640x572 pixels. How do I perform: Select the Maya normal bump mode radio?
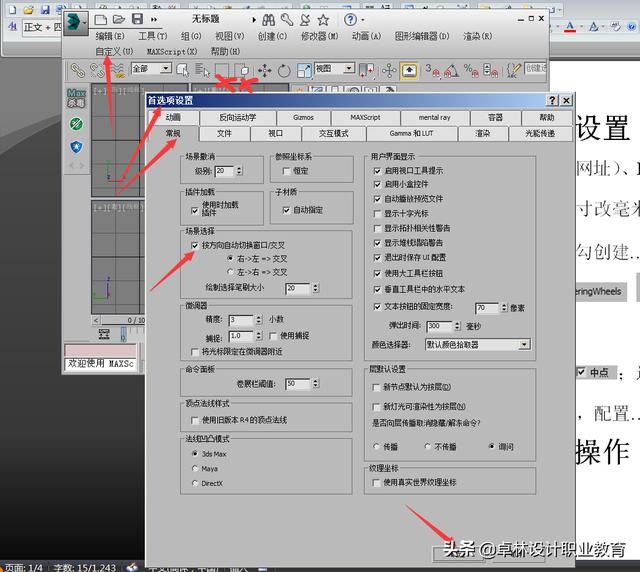[195, 468]
